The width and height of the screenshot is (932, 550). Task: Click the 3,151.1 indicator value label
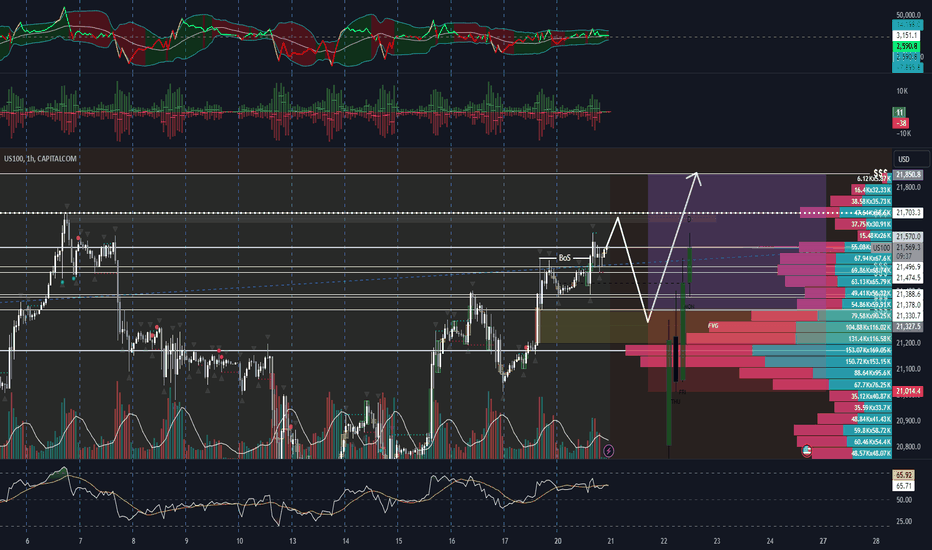tap(907, 36)
